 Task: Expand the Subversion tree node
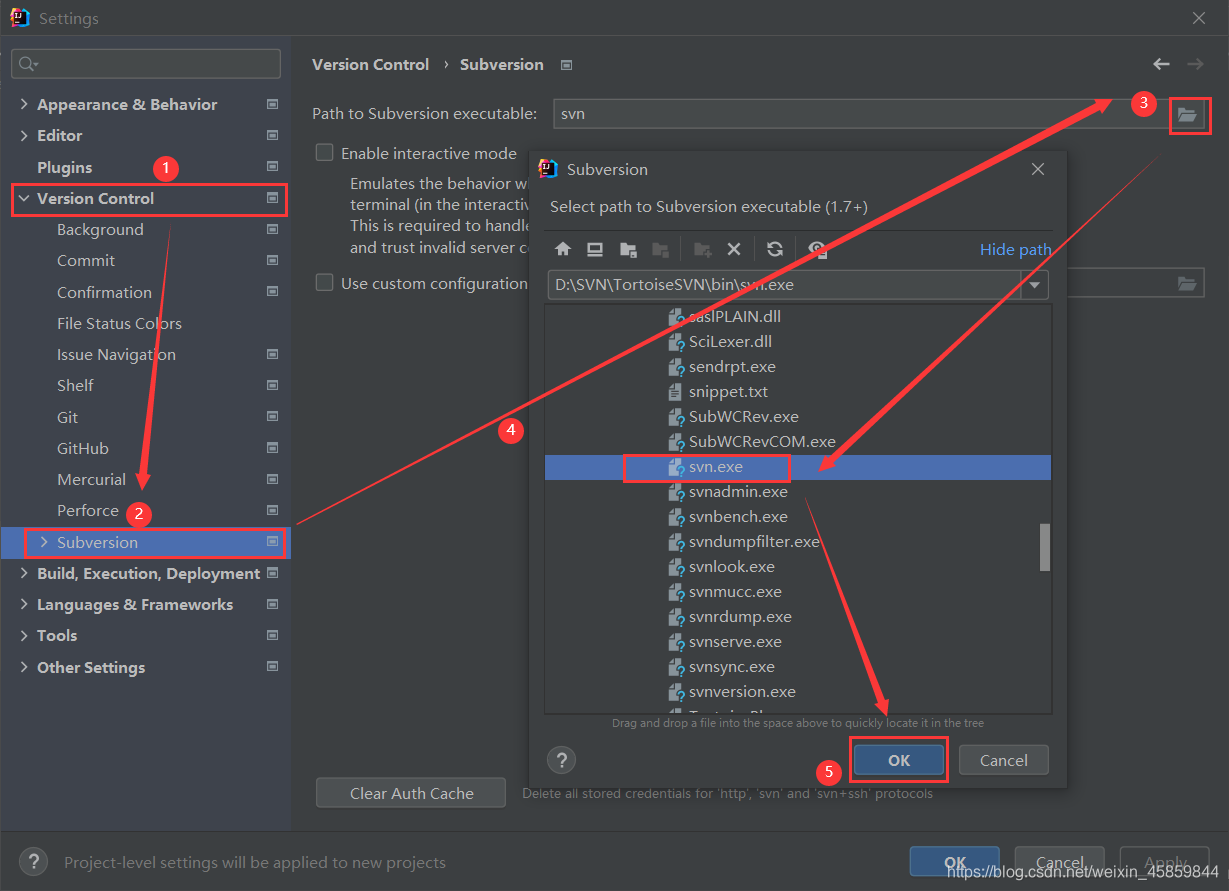coord(43,542)
